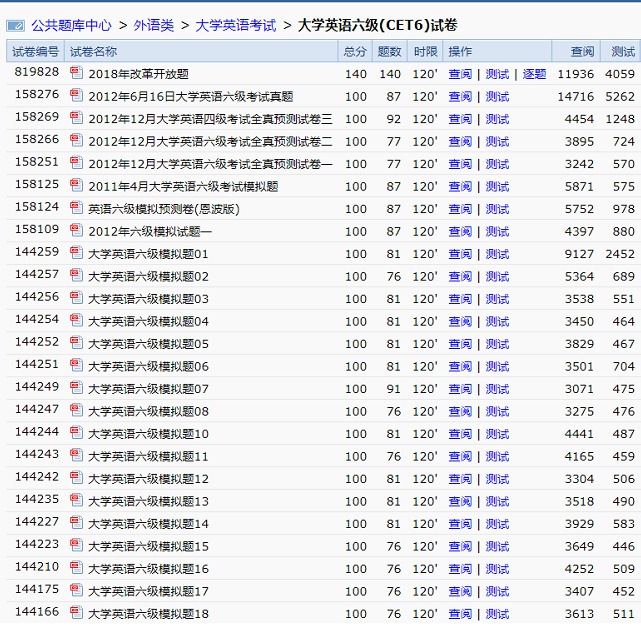Click PDF icon beside 大学英语六级模拟题18
The height and width of the screenshot is (627, 641).
pyautogui.click(x=77, y=613)
